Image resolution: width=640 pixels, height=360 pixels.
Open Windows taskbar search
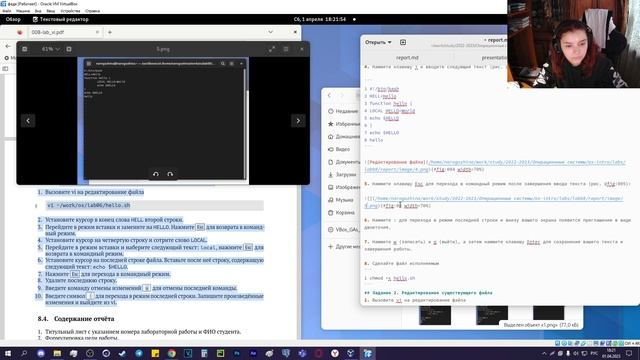click(x=24, y=353)
